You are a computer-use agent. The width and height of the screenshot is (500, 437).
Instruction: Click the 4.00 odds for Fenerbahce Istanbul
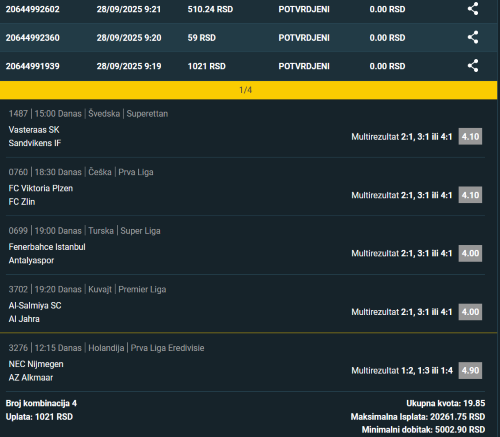coord(470,253)
